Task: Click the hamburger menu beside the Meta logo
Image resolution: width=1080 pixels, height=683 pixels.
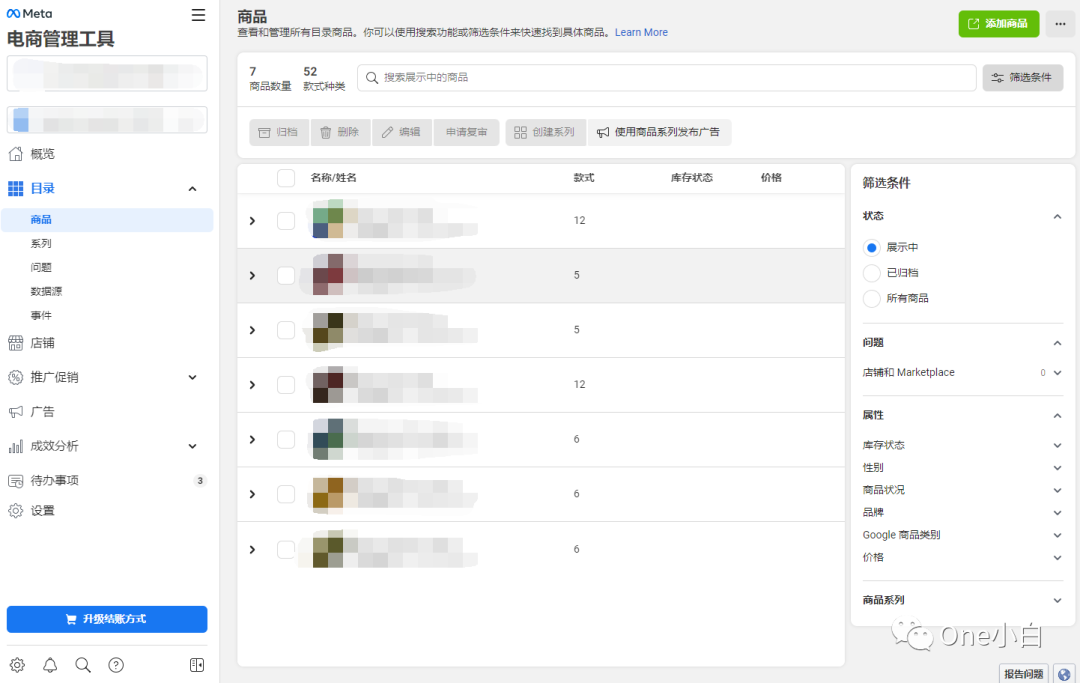Action: click(197, 15)
